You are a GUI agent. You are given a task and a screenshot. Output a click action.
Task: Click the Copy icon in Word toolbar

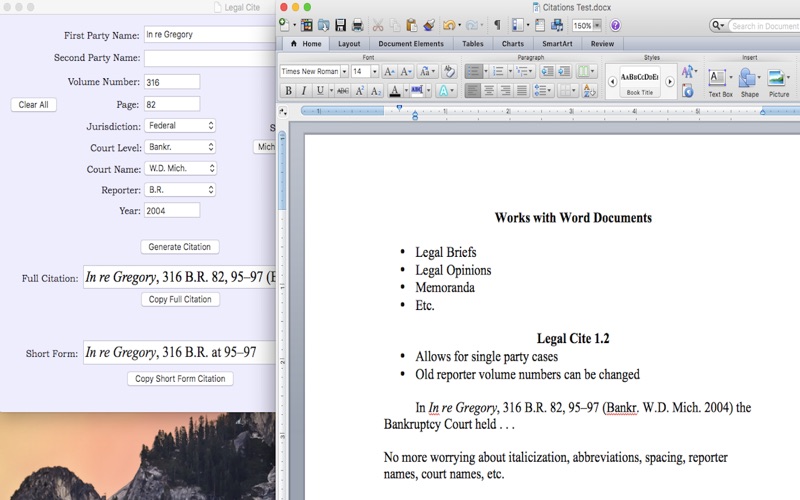point(394,25)
